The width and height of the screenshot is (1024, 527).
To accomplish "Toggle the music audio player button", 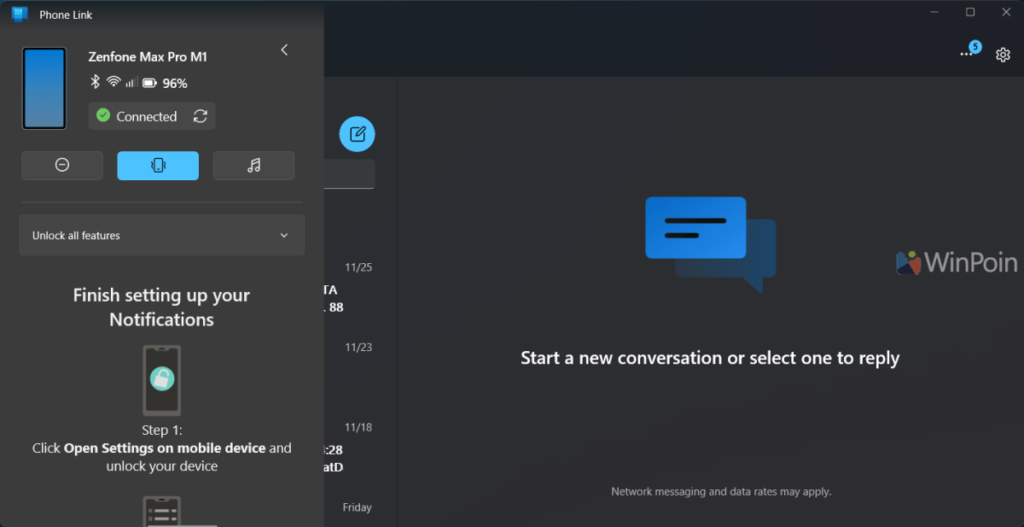I will 253,165.
